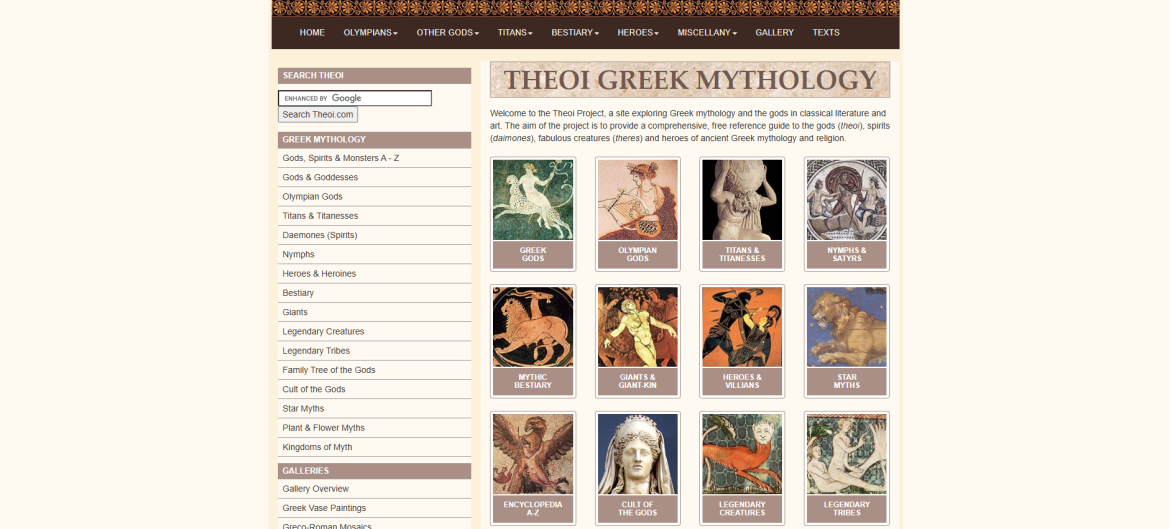Open the Greek Gods image tile
Viewport: 1170px width, 529px height.
pyautogui.click(x=533, y=213)
